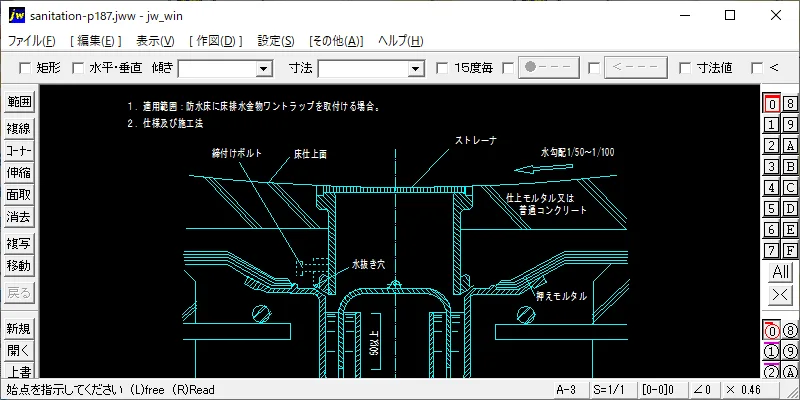Viewport: 800px width, 400px height.
Task: Click the <--- arrow line button
Action: coord(636,68)
